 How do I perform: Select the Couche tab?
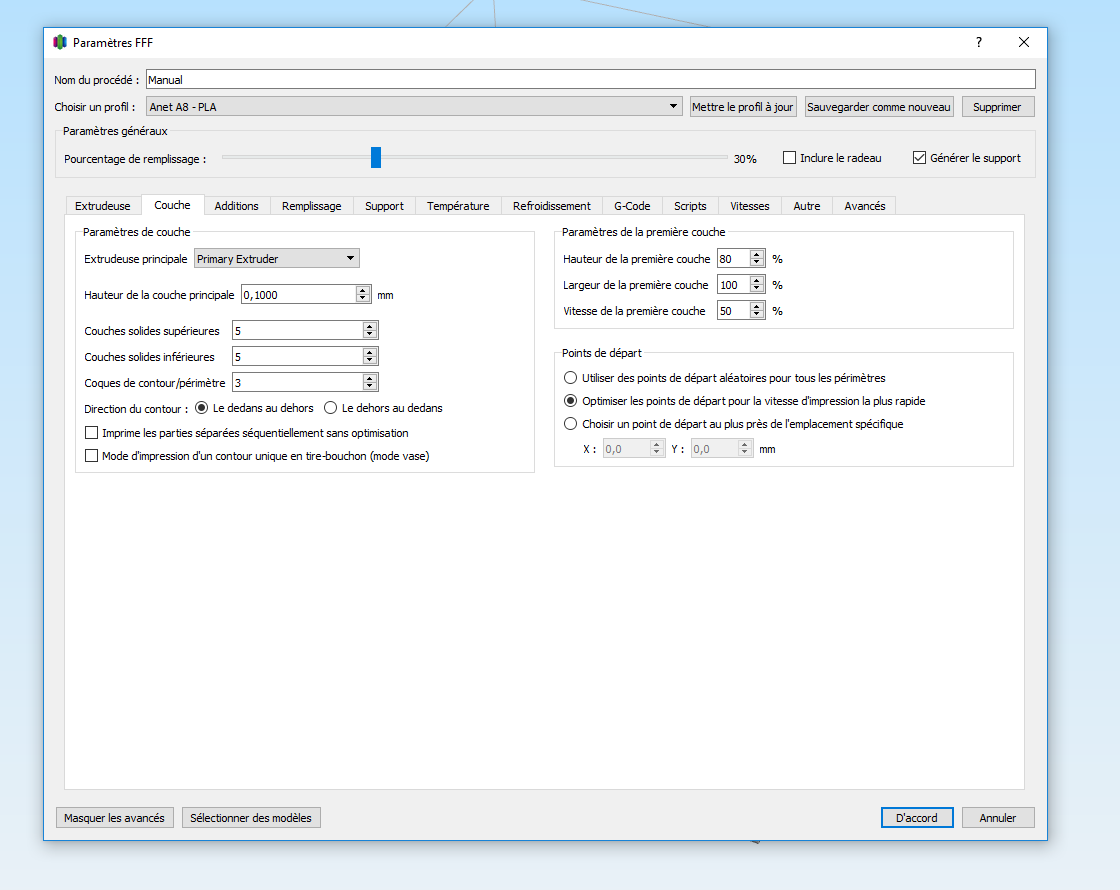172,205
